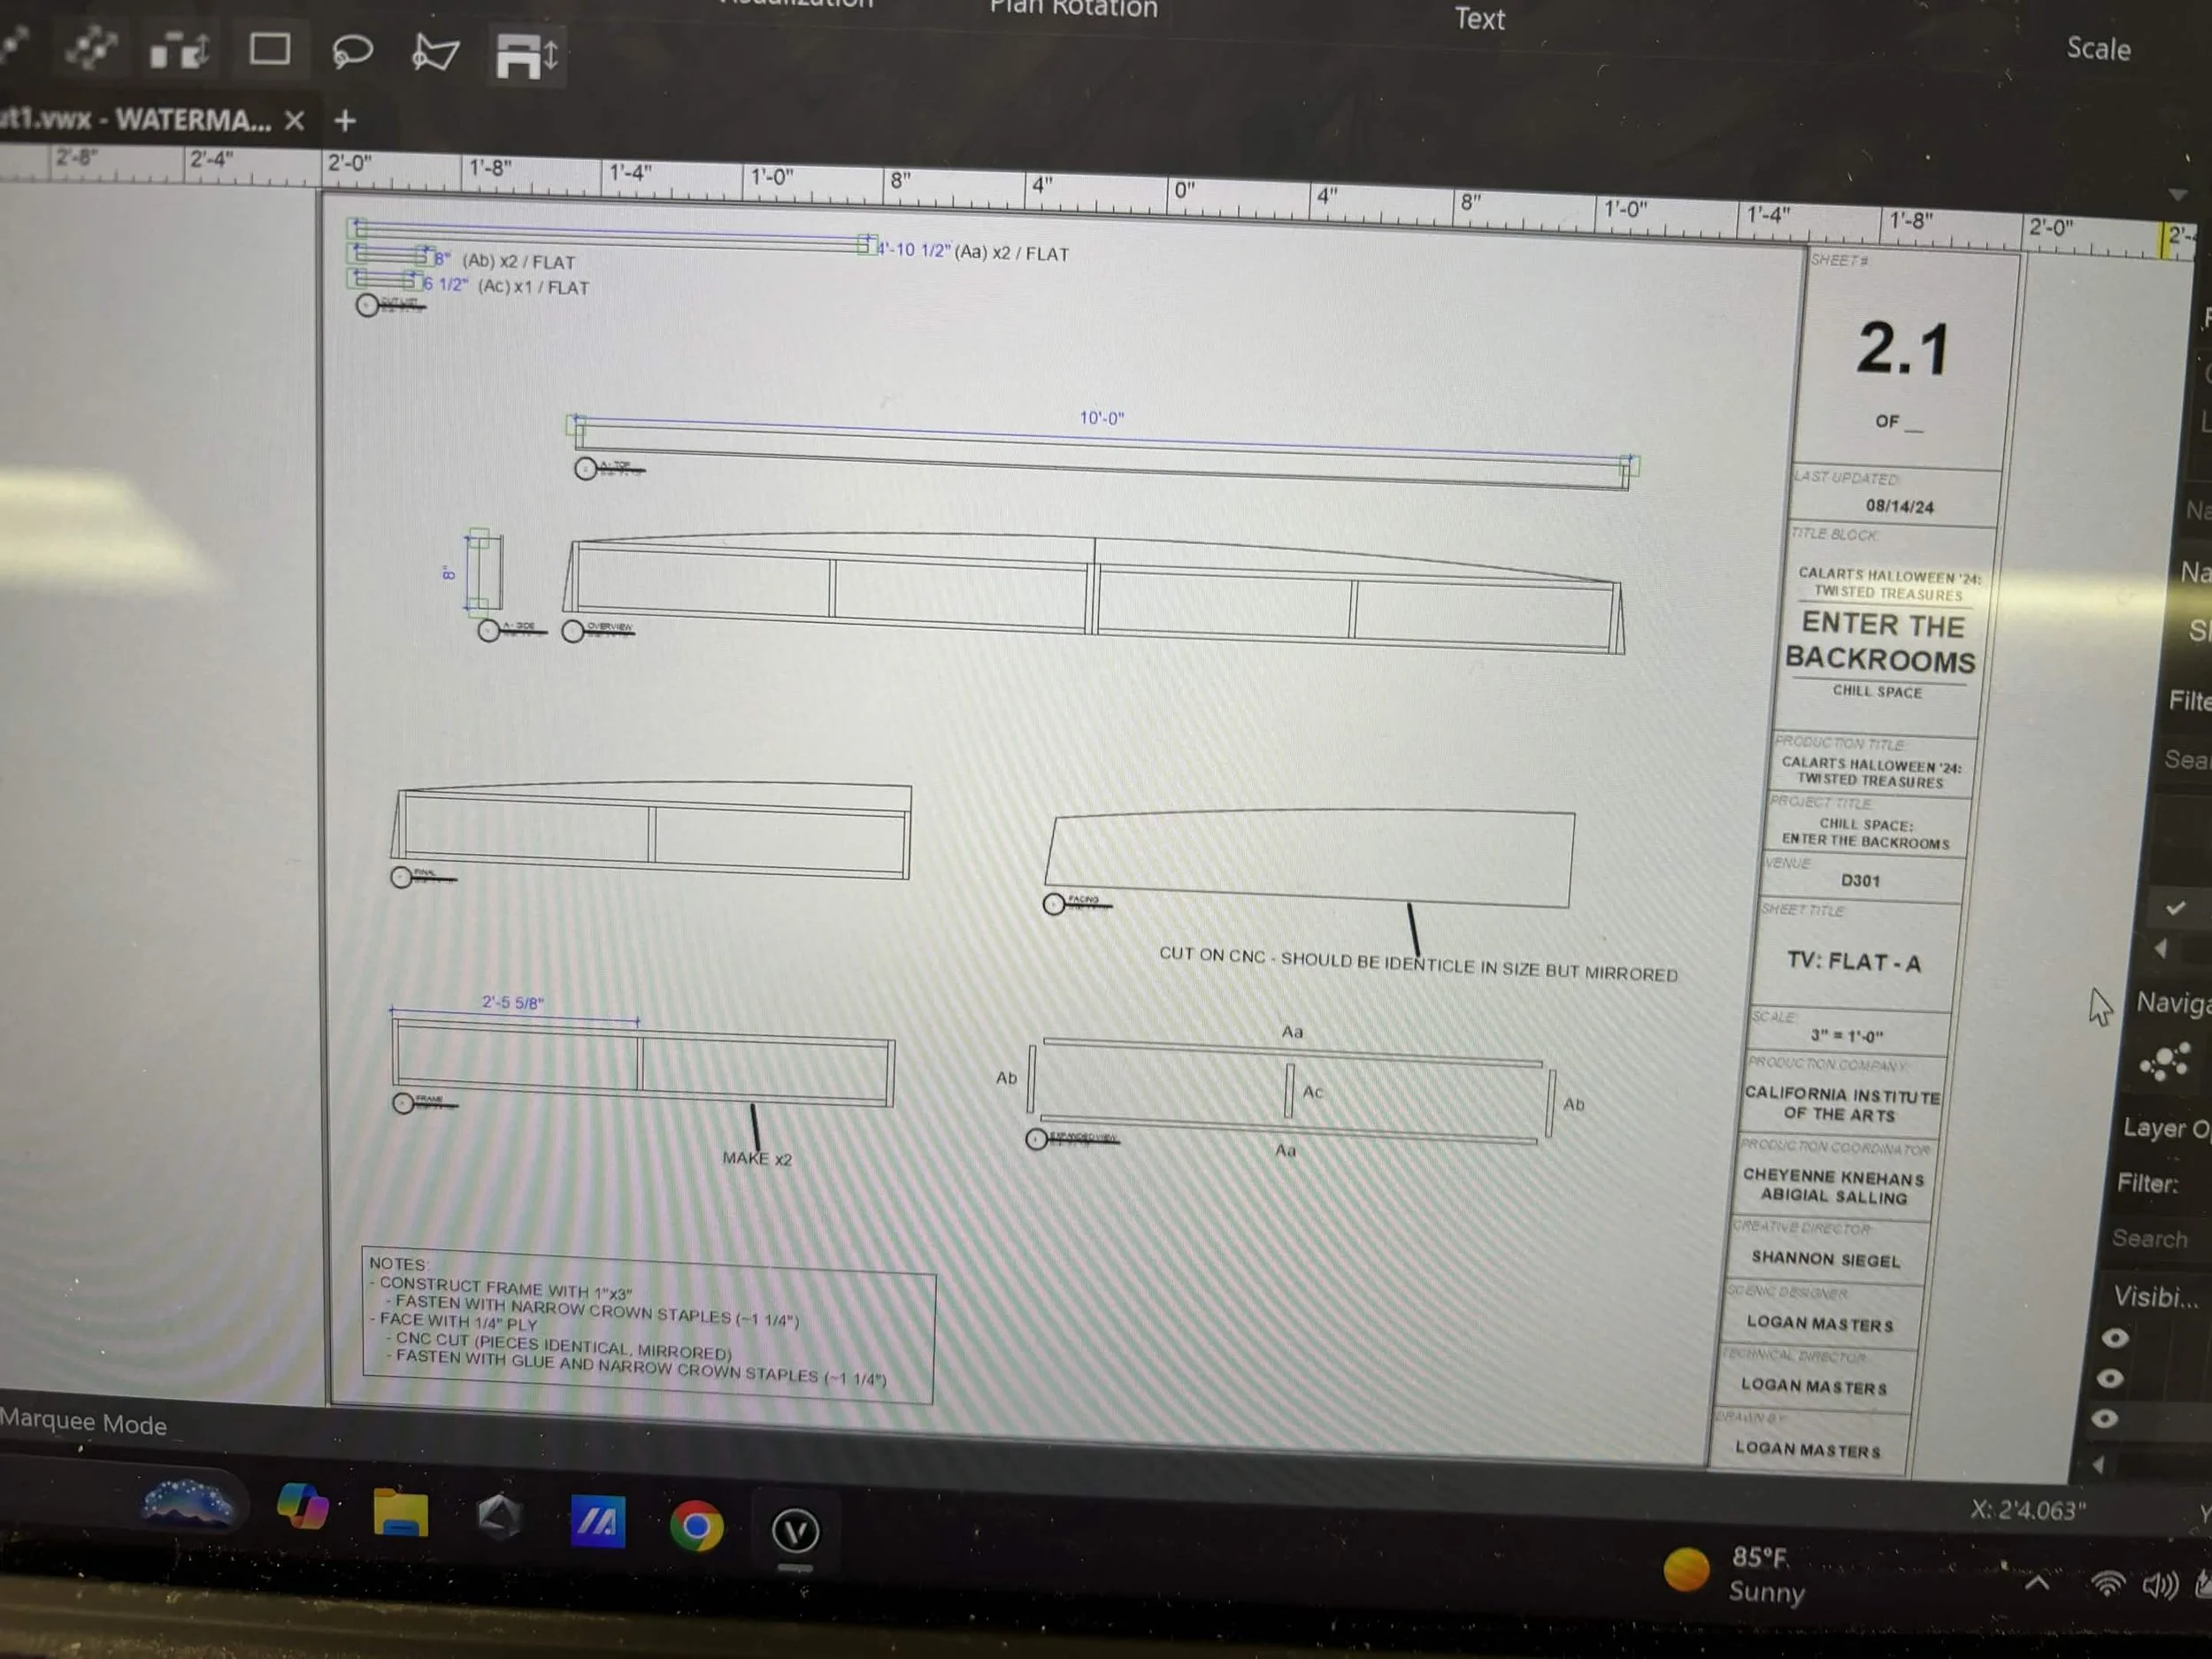2212x1659 pixels.
Task: Switch to the t1.vwx - WATERMA... document tab
Action: pyautogui.click(x=136, y=120)
